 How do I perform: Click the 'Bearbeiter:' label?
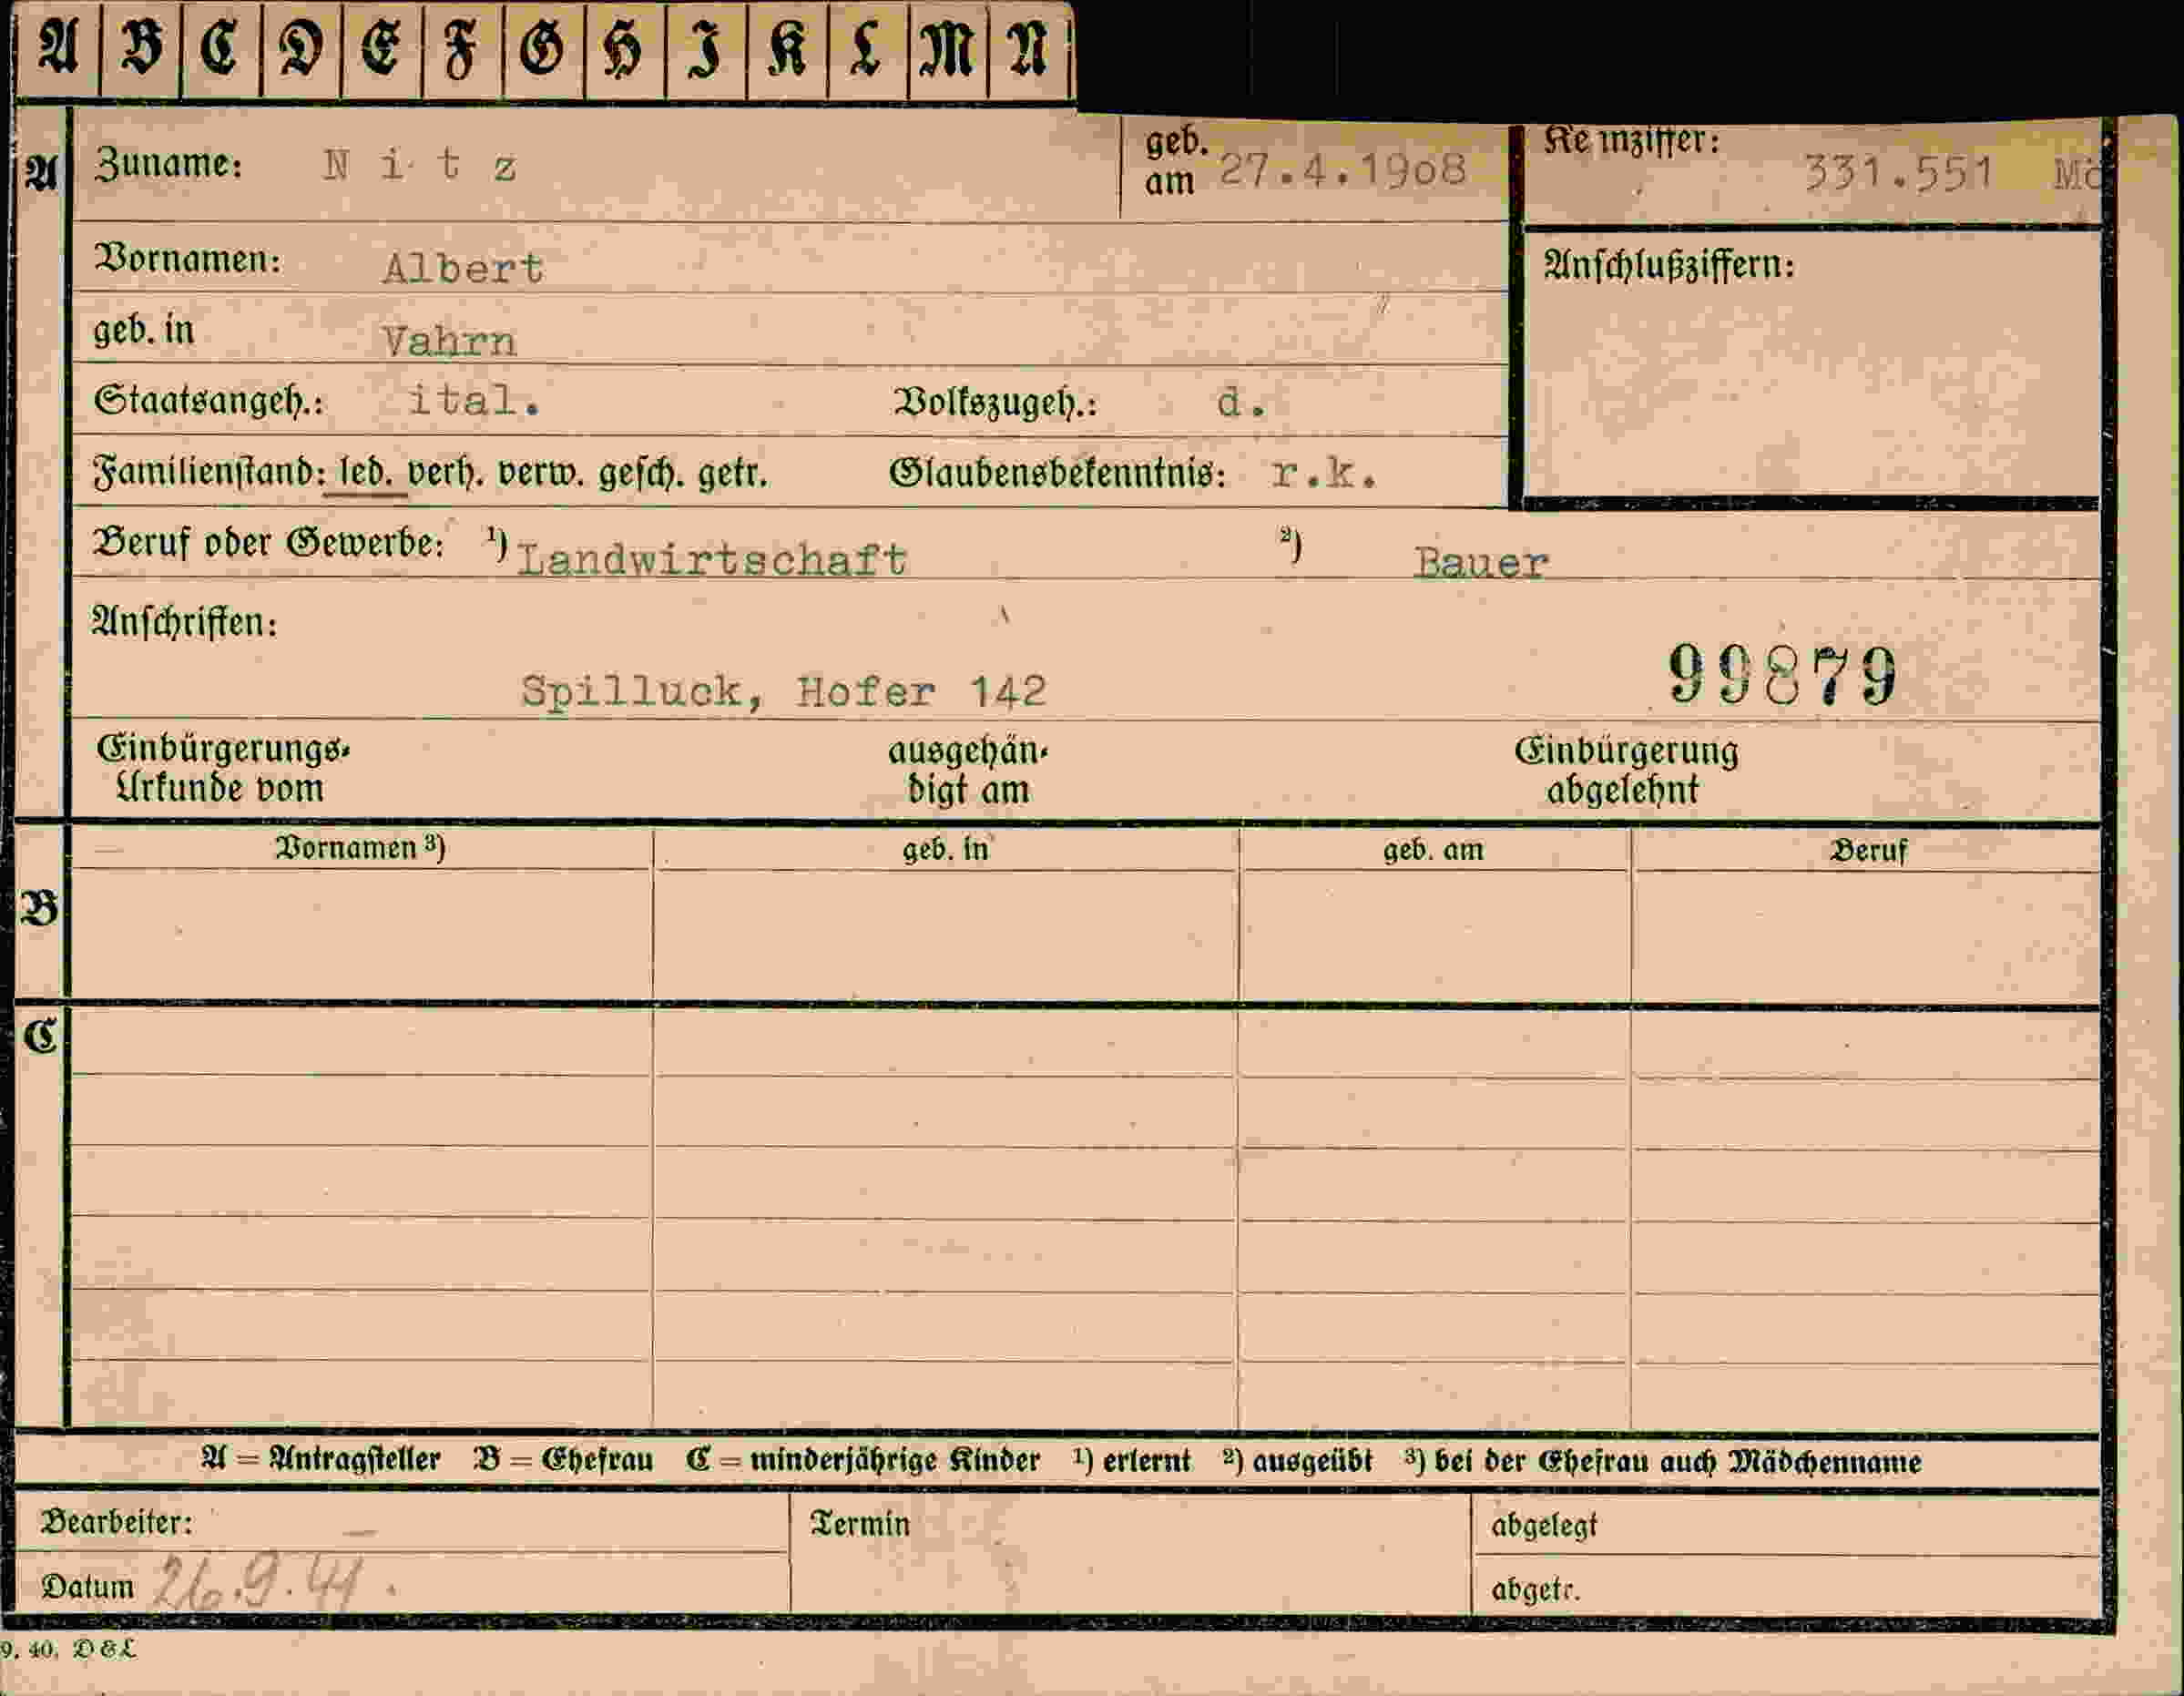coord(117,1523)
